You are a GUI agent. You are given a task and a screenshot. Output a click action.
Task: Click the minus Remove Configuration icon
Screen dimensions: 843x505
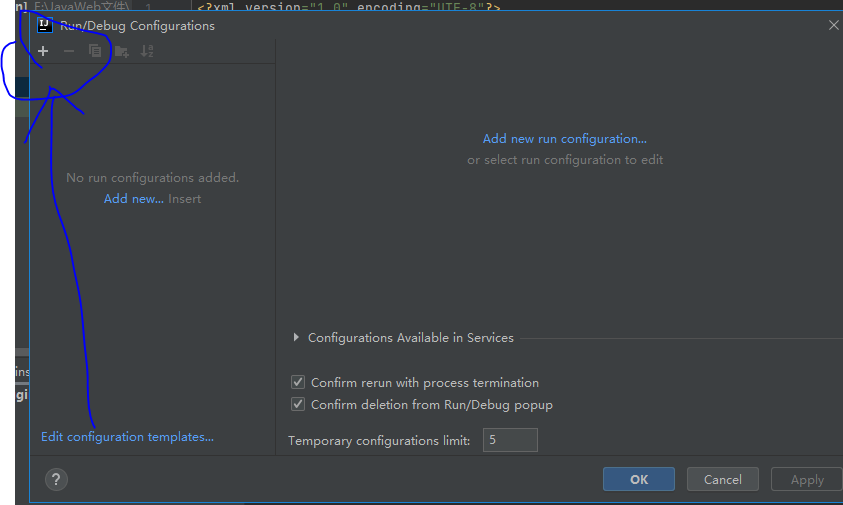tap(69, 51)
